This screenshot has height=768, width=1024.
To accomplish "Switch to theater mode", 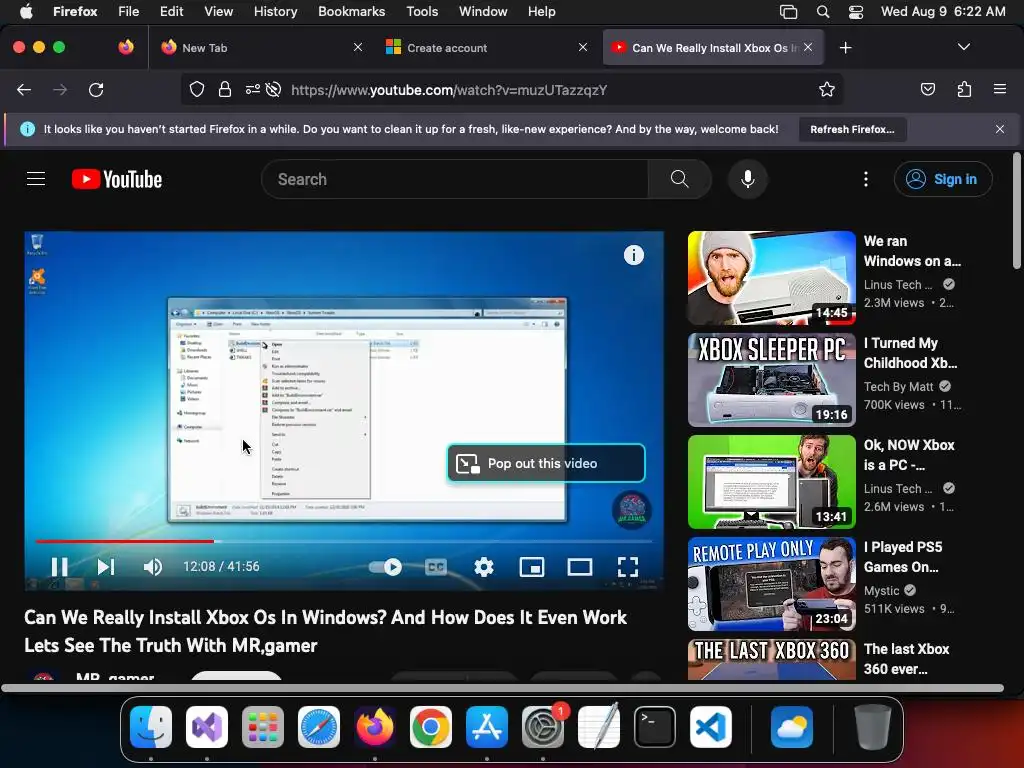I will [579, 567].
